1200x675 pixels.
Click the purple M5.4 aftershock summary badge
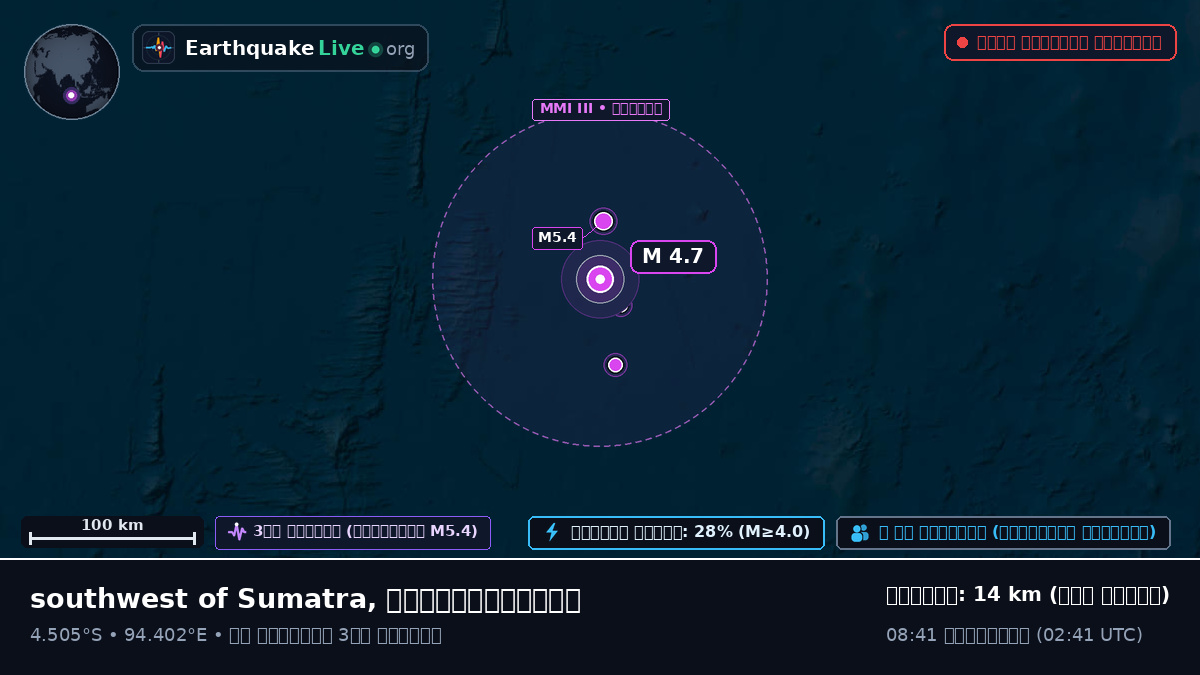(x=353, y=533)
